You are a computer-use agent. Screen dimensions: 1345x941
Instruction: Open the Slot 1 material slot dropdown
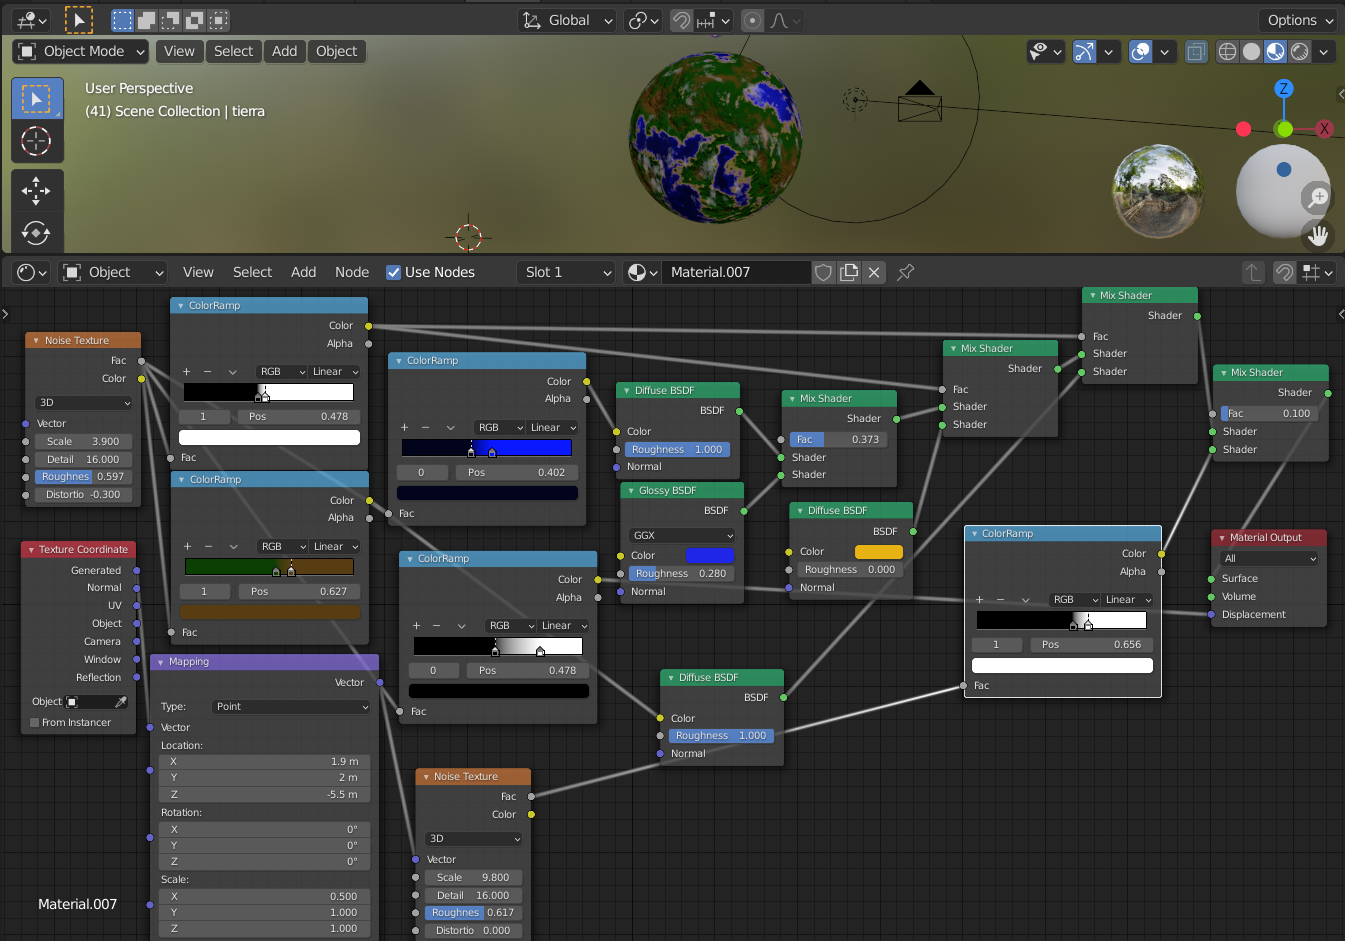point(566,272)
